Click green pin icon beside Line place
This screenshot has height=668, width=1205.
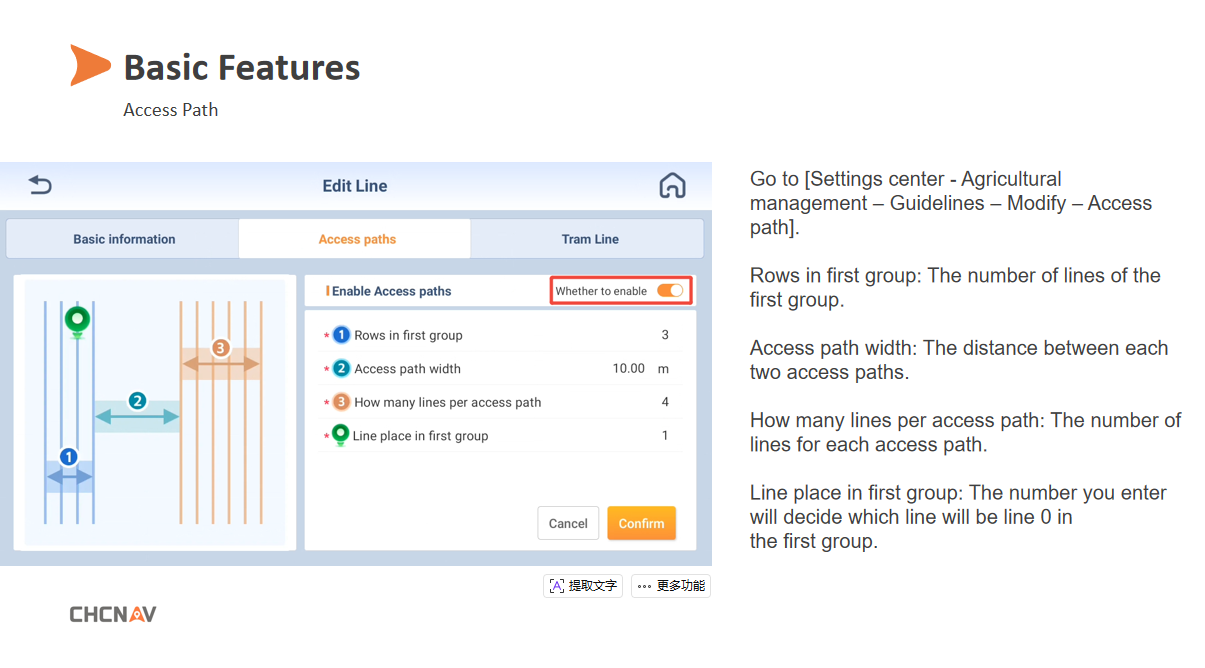[x=340, y=435]
